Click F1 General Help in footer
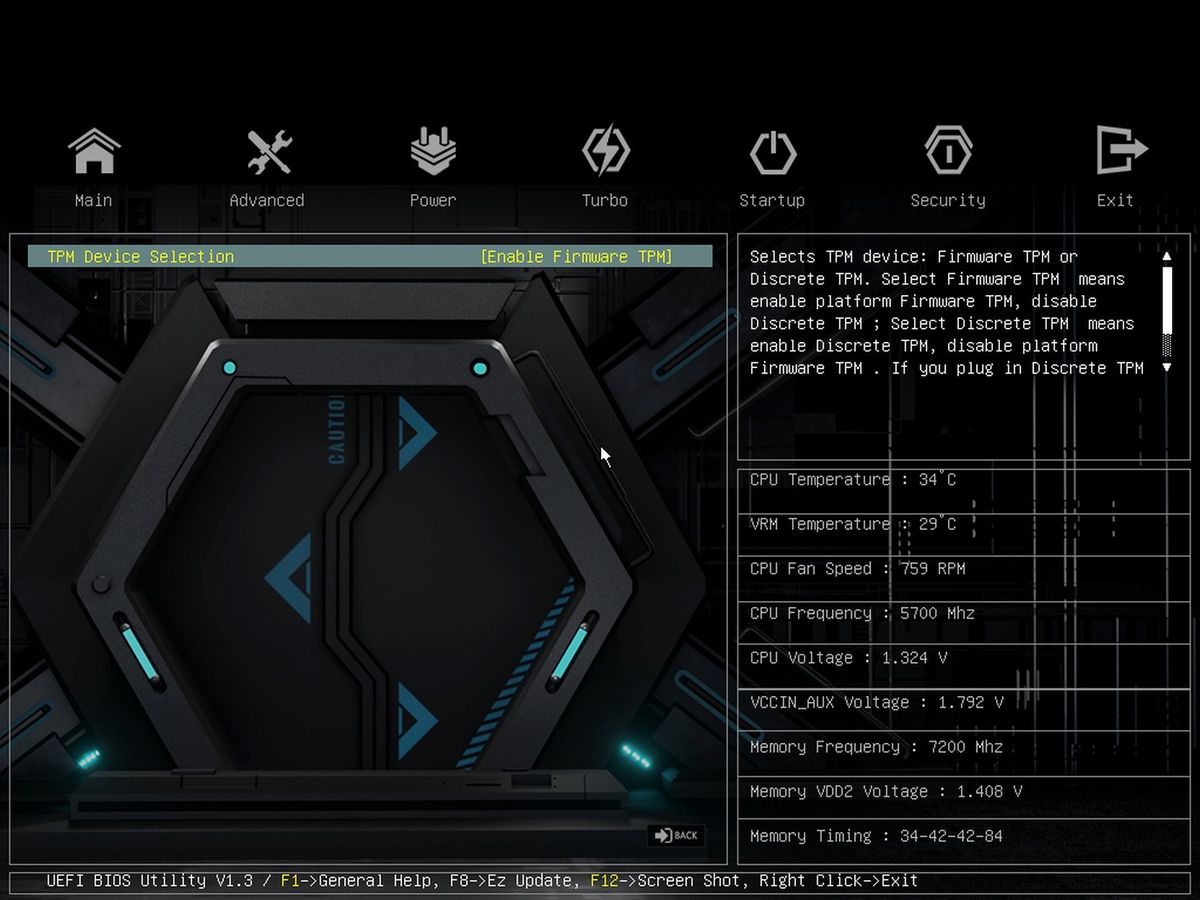 pos(358,881)
